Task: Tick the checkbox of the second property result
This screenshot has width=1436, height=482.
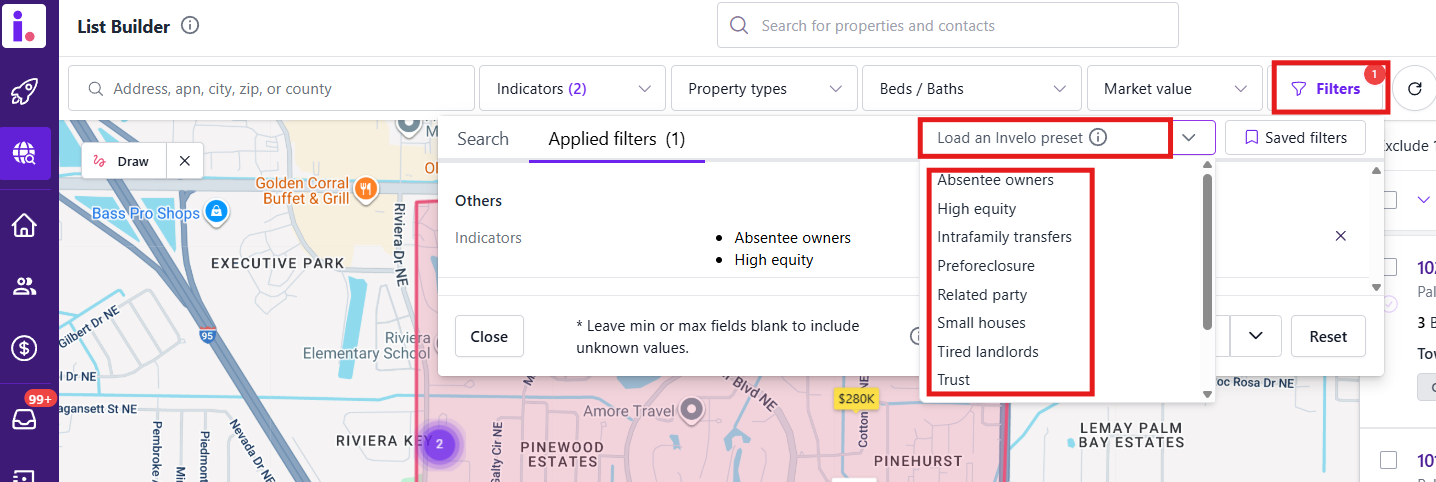Action: tap(1389, 460)
